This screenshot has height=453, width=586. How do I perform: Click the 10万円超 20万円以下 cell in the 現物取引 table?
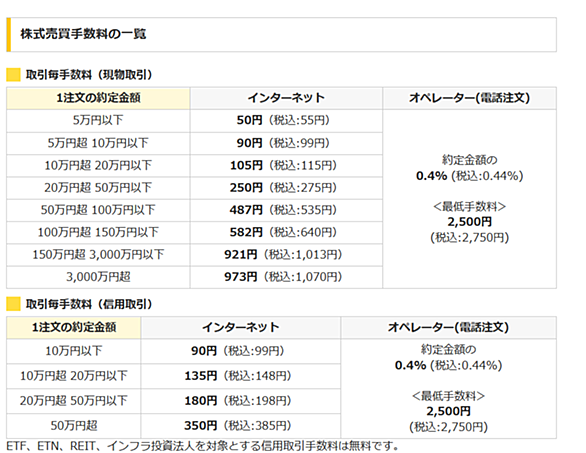click(98, 165)
